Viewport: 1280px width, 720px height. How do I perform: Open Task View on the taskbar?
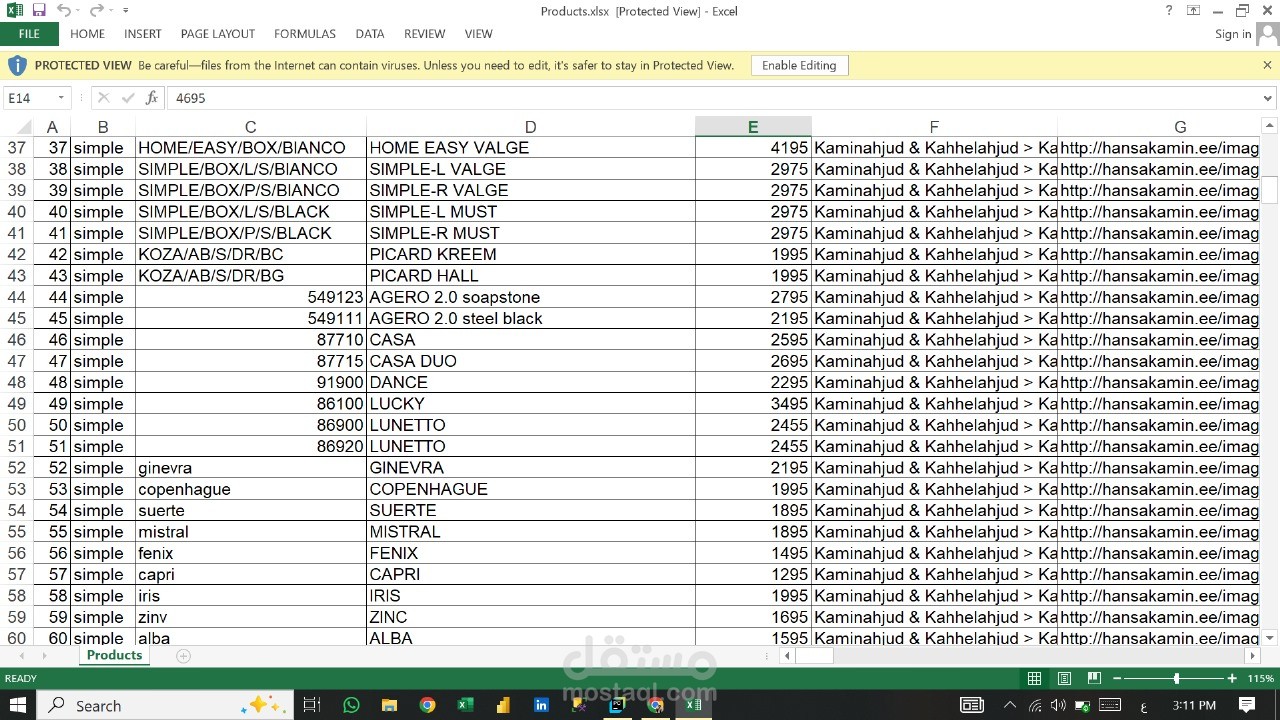click(x=312, y=705)
